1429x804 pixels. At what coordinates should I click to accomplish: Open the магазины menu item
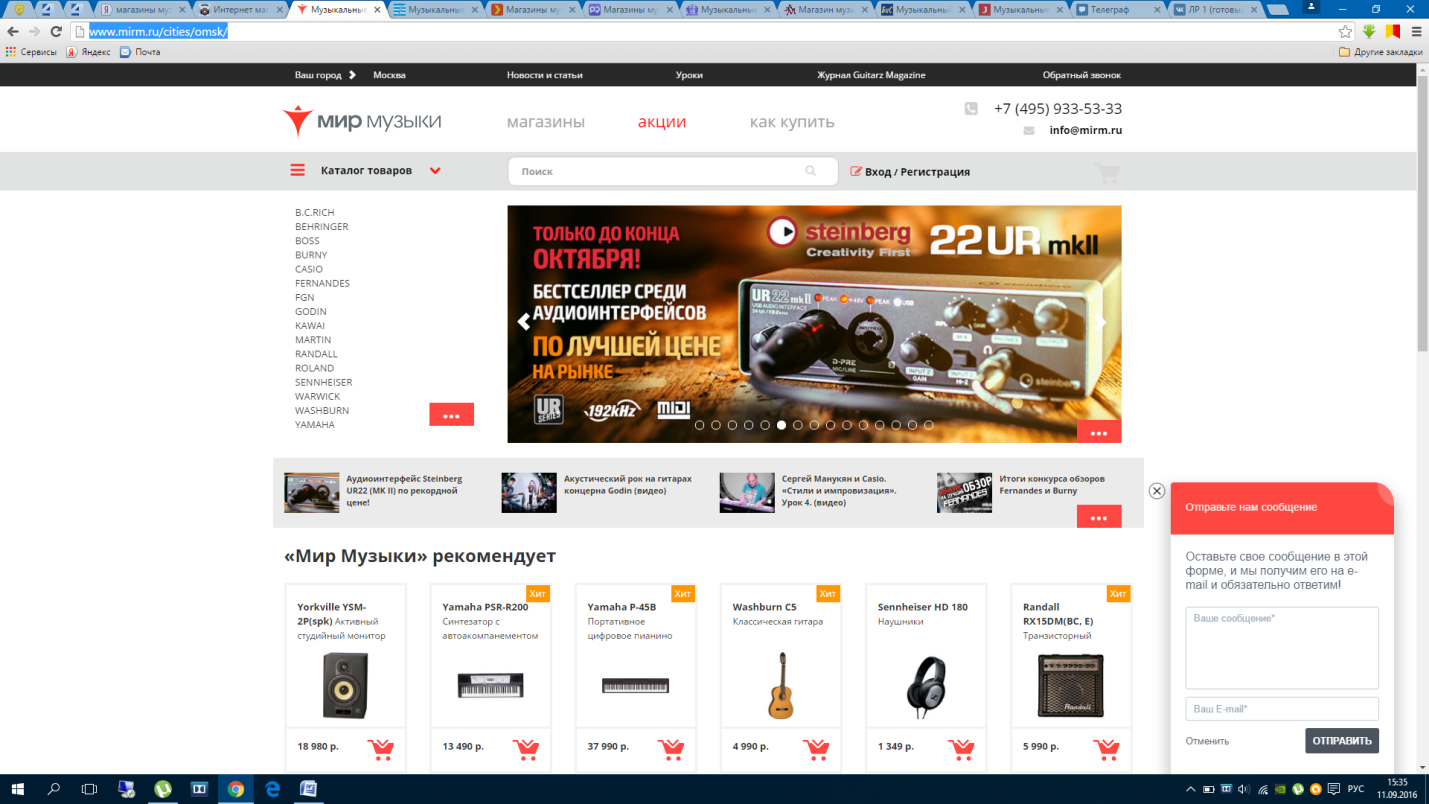(546, 122)
